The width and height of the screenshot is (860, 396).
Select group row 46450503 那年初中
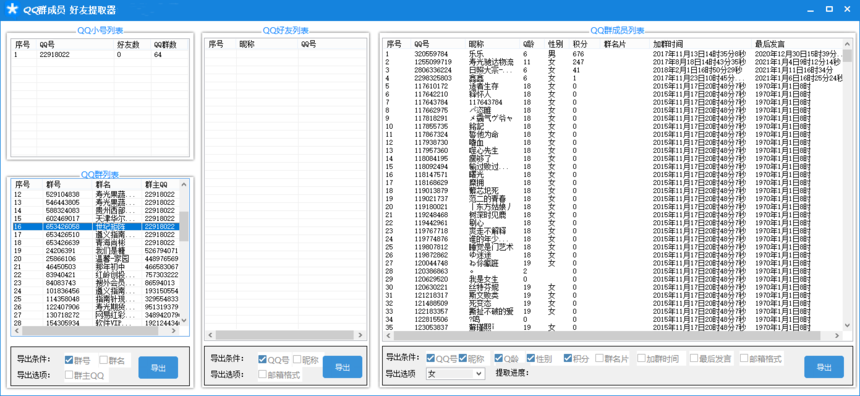95,267
